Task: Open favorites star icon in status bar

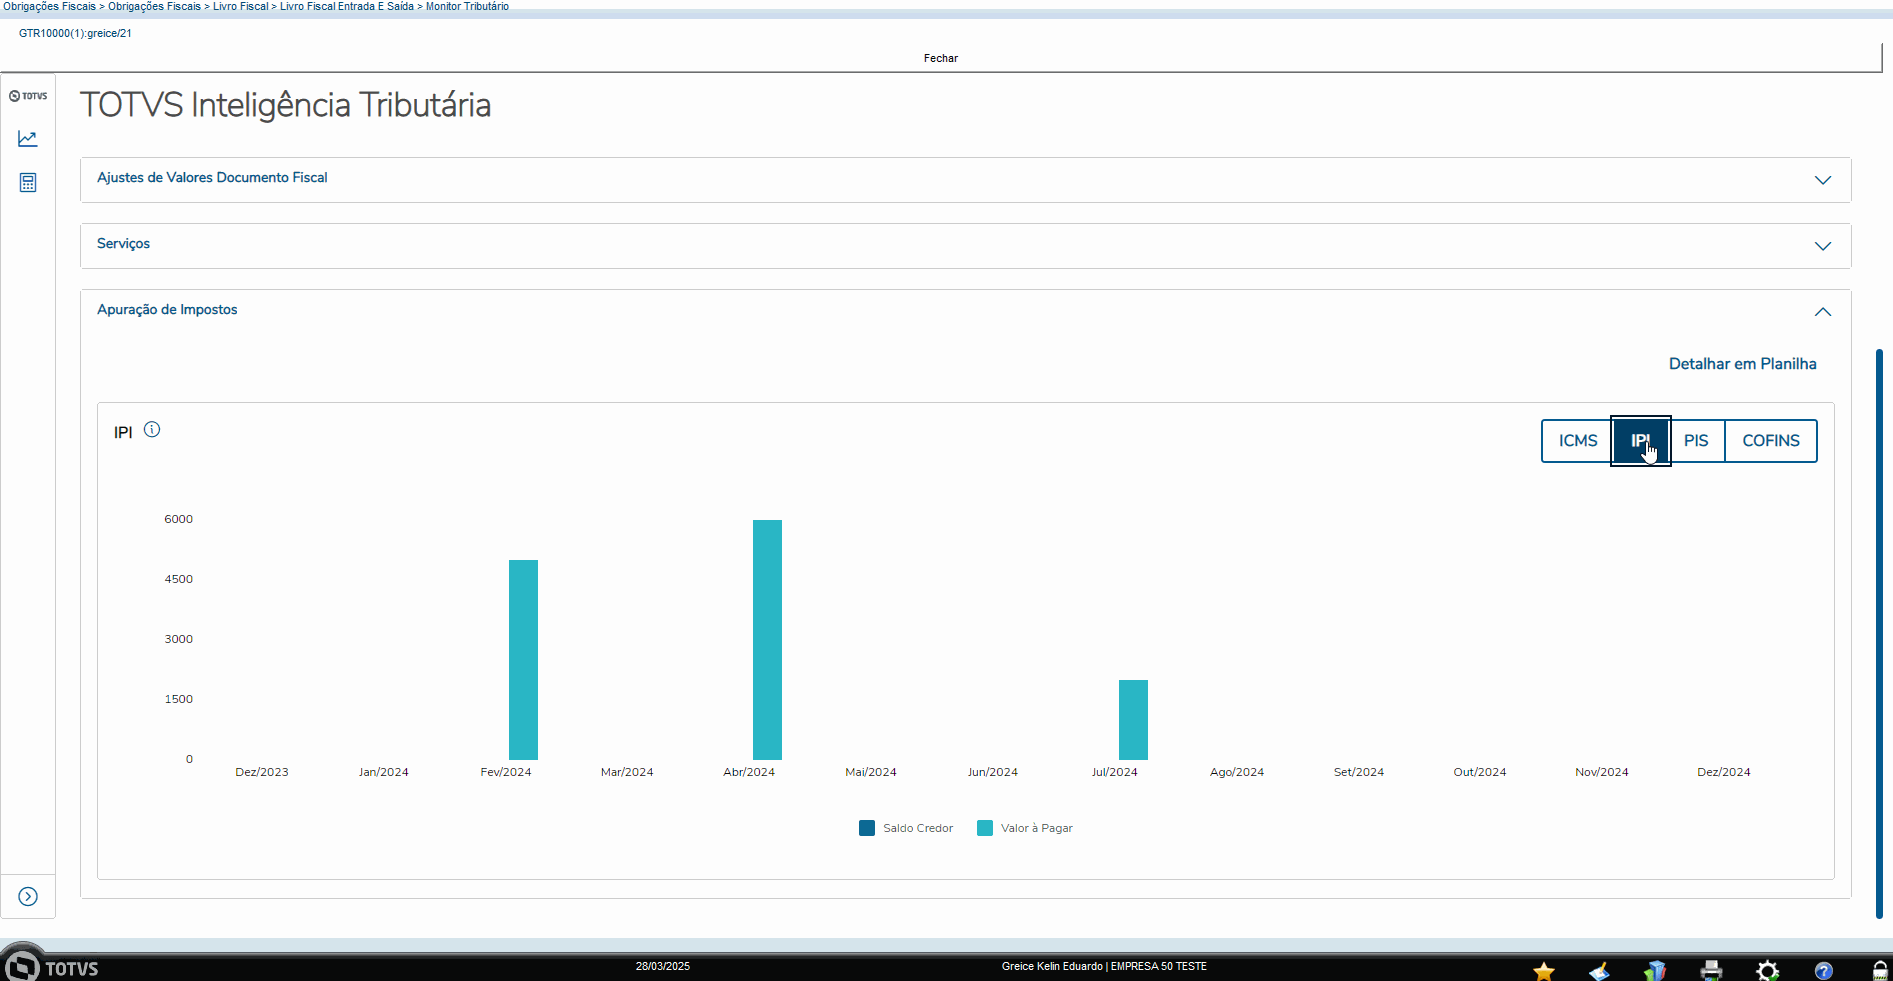Action: 1544,970
